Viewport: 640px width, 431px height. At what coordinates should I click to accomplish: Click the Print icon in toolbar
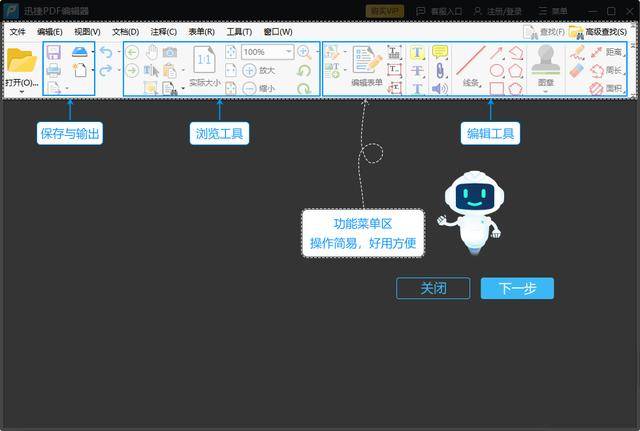pyautogui.click(x=53, y=70)
